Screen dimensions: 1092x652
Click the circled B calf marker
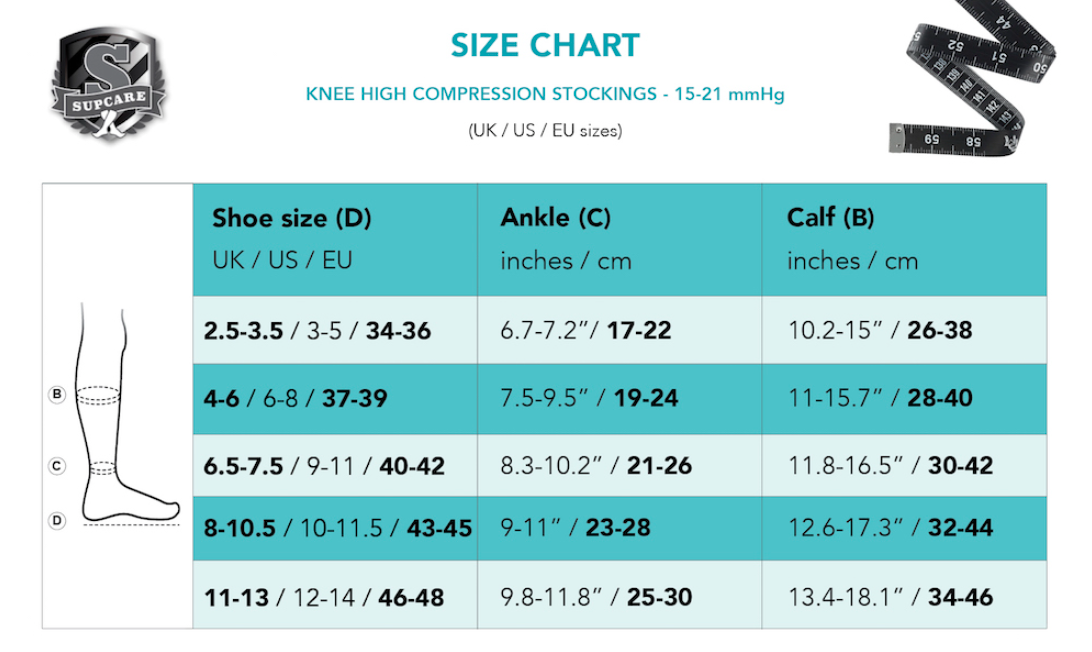tap(57, 395)
